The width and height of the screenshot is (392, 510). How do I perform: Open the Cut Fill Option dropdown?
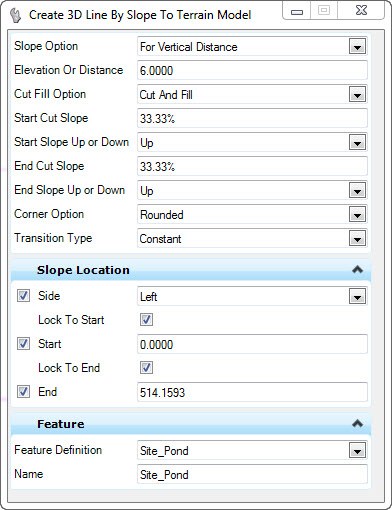click(357, 95)
